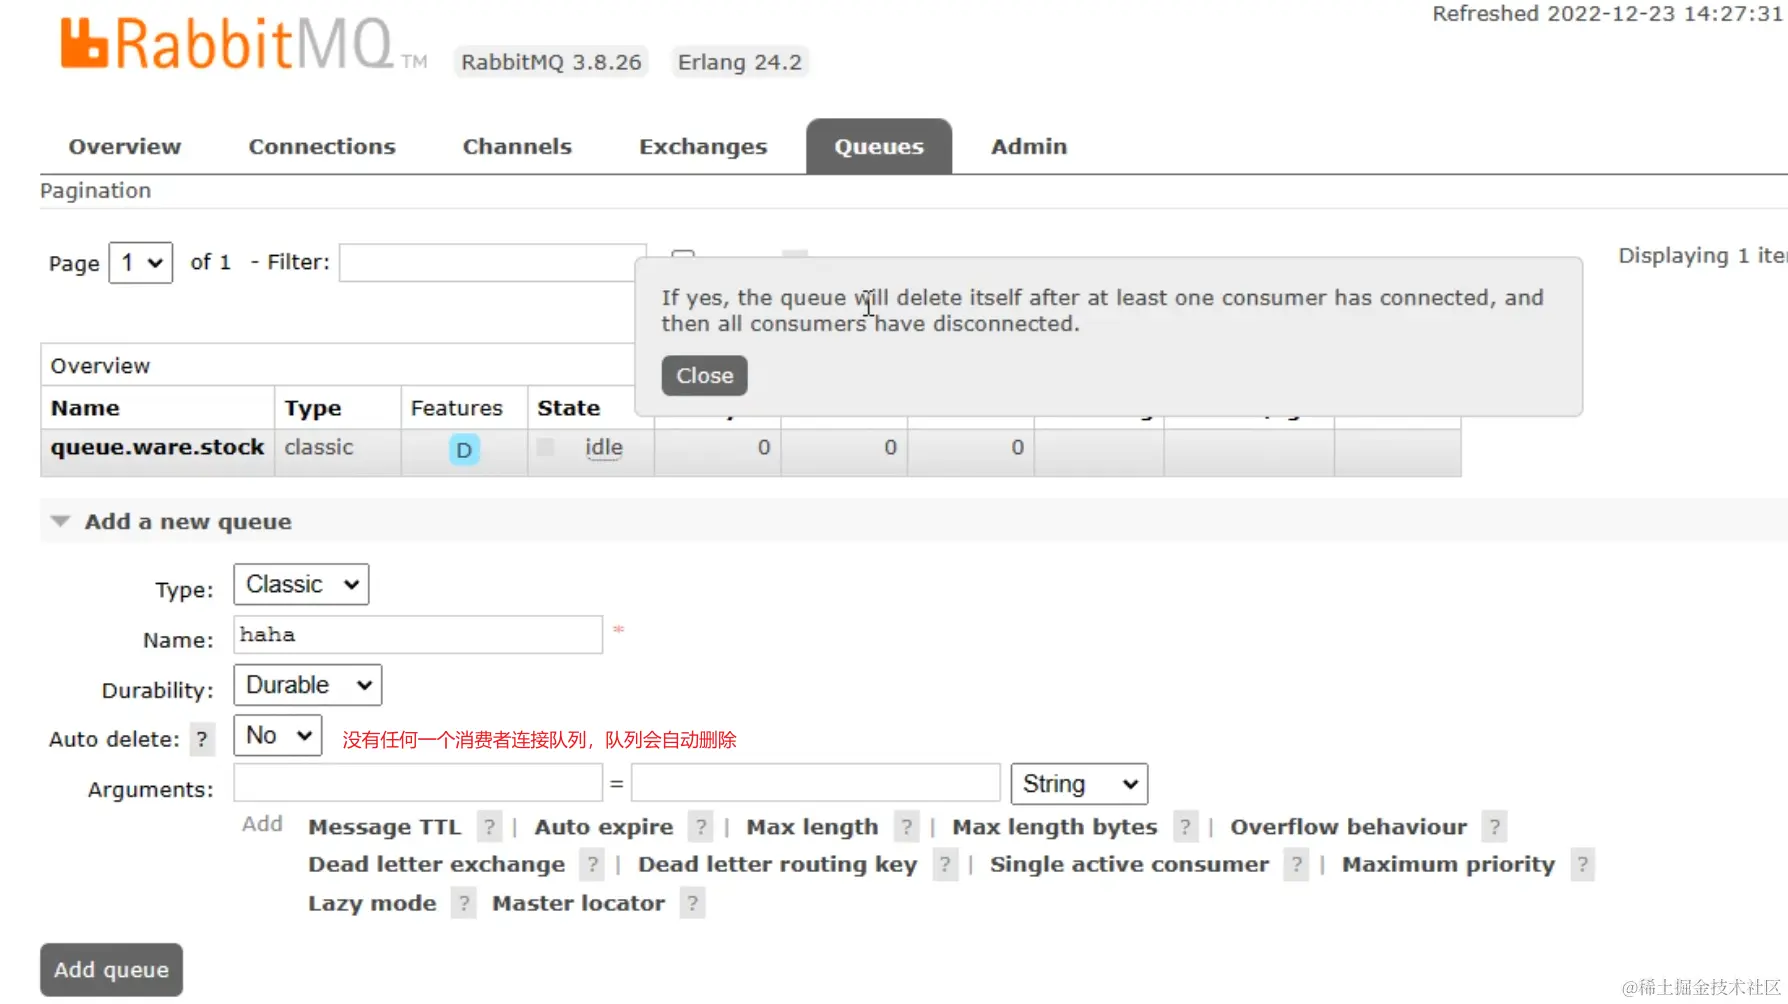Open the queue Type dropdown

(x=301, y=584)
